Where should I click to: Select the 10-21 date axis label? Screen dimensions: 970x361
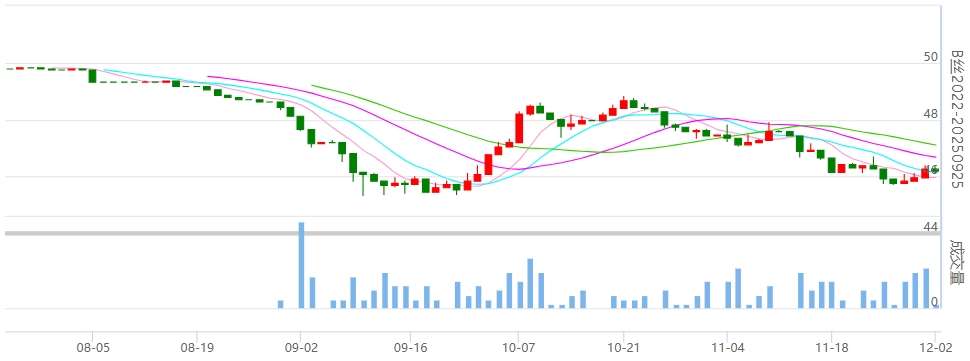point(623,348)
